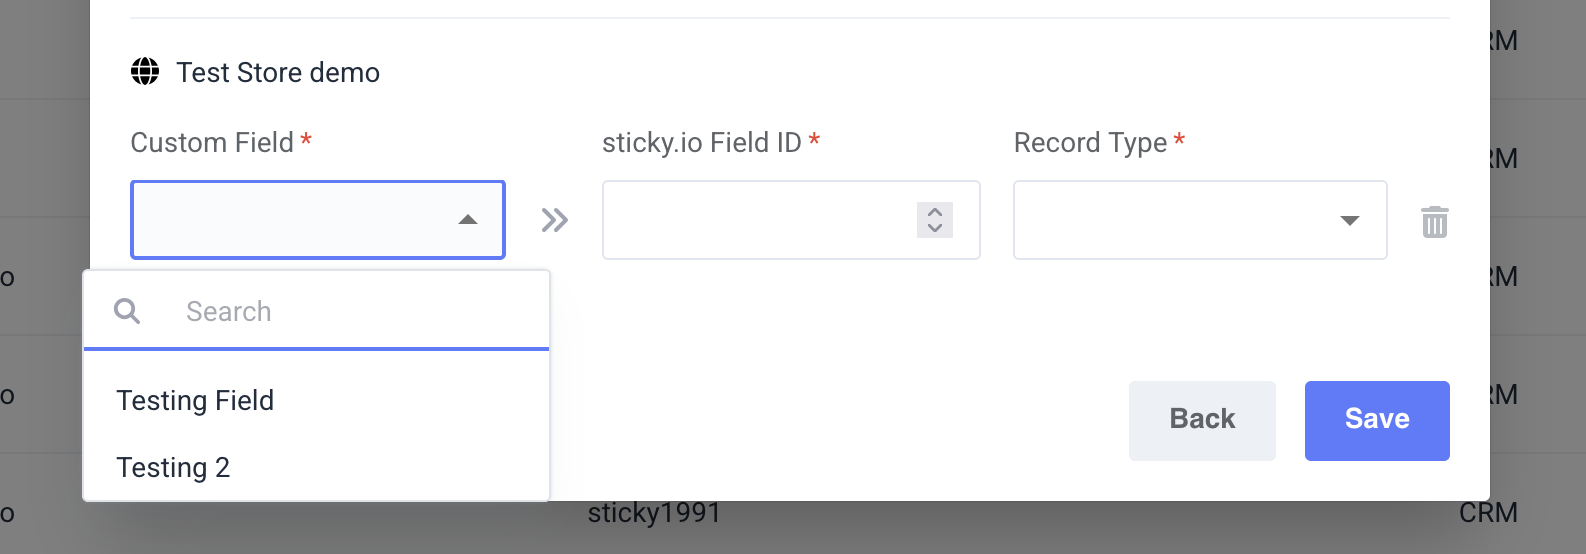Collapse the Custom Field dropdown using its caret

click(467, 220)
